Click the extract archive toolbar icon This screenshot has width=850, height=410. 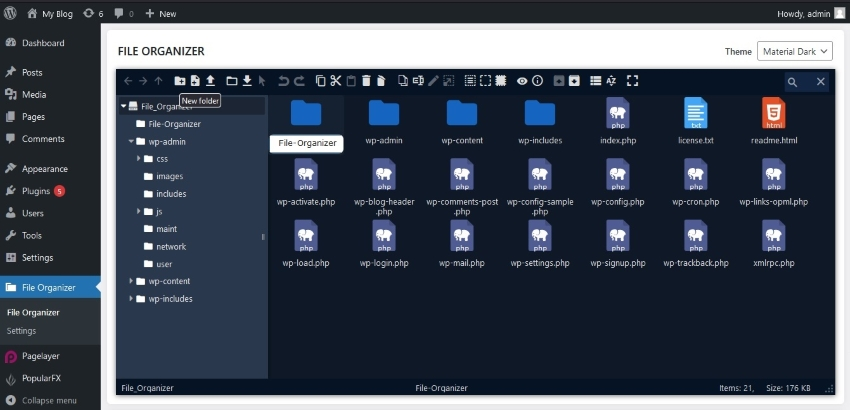coord(559,81)
